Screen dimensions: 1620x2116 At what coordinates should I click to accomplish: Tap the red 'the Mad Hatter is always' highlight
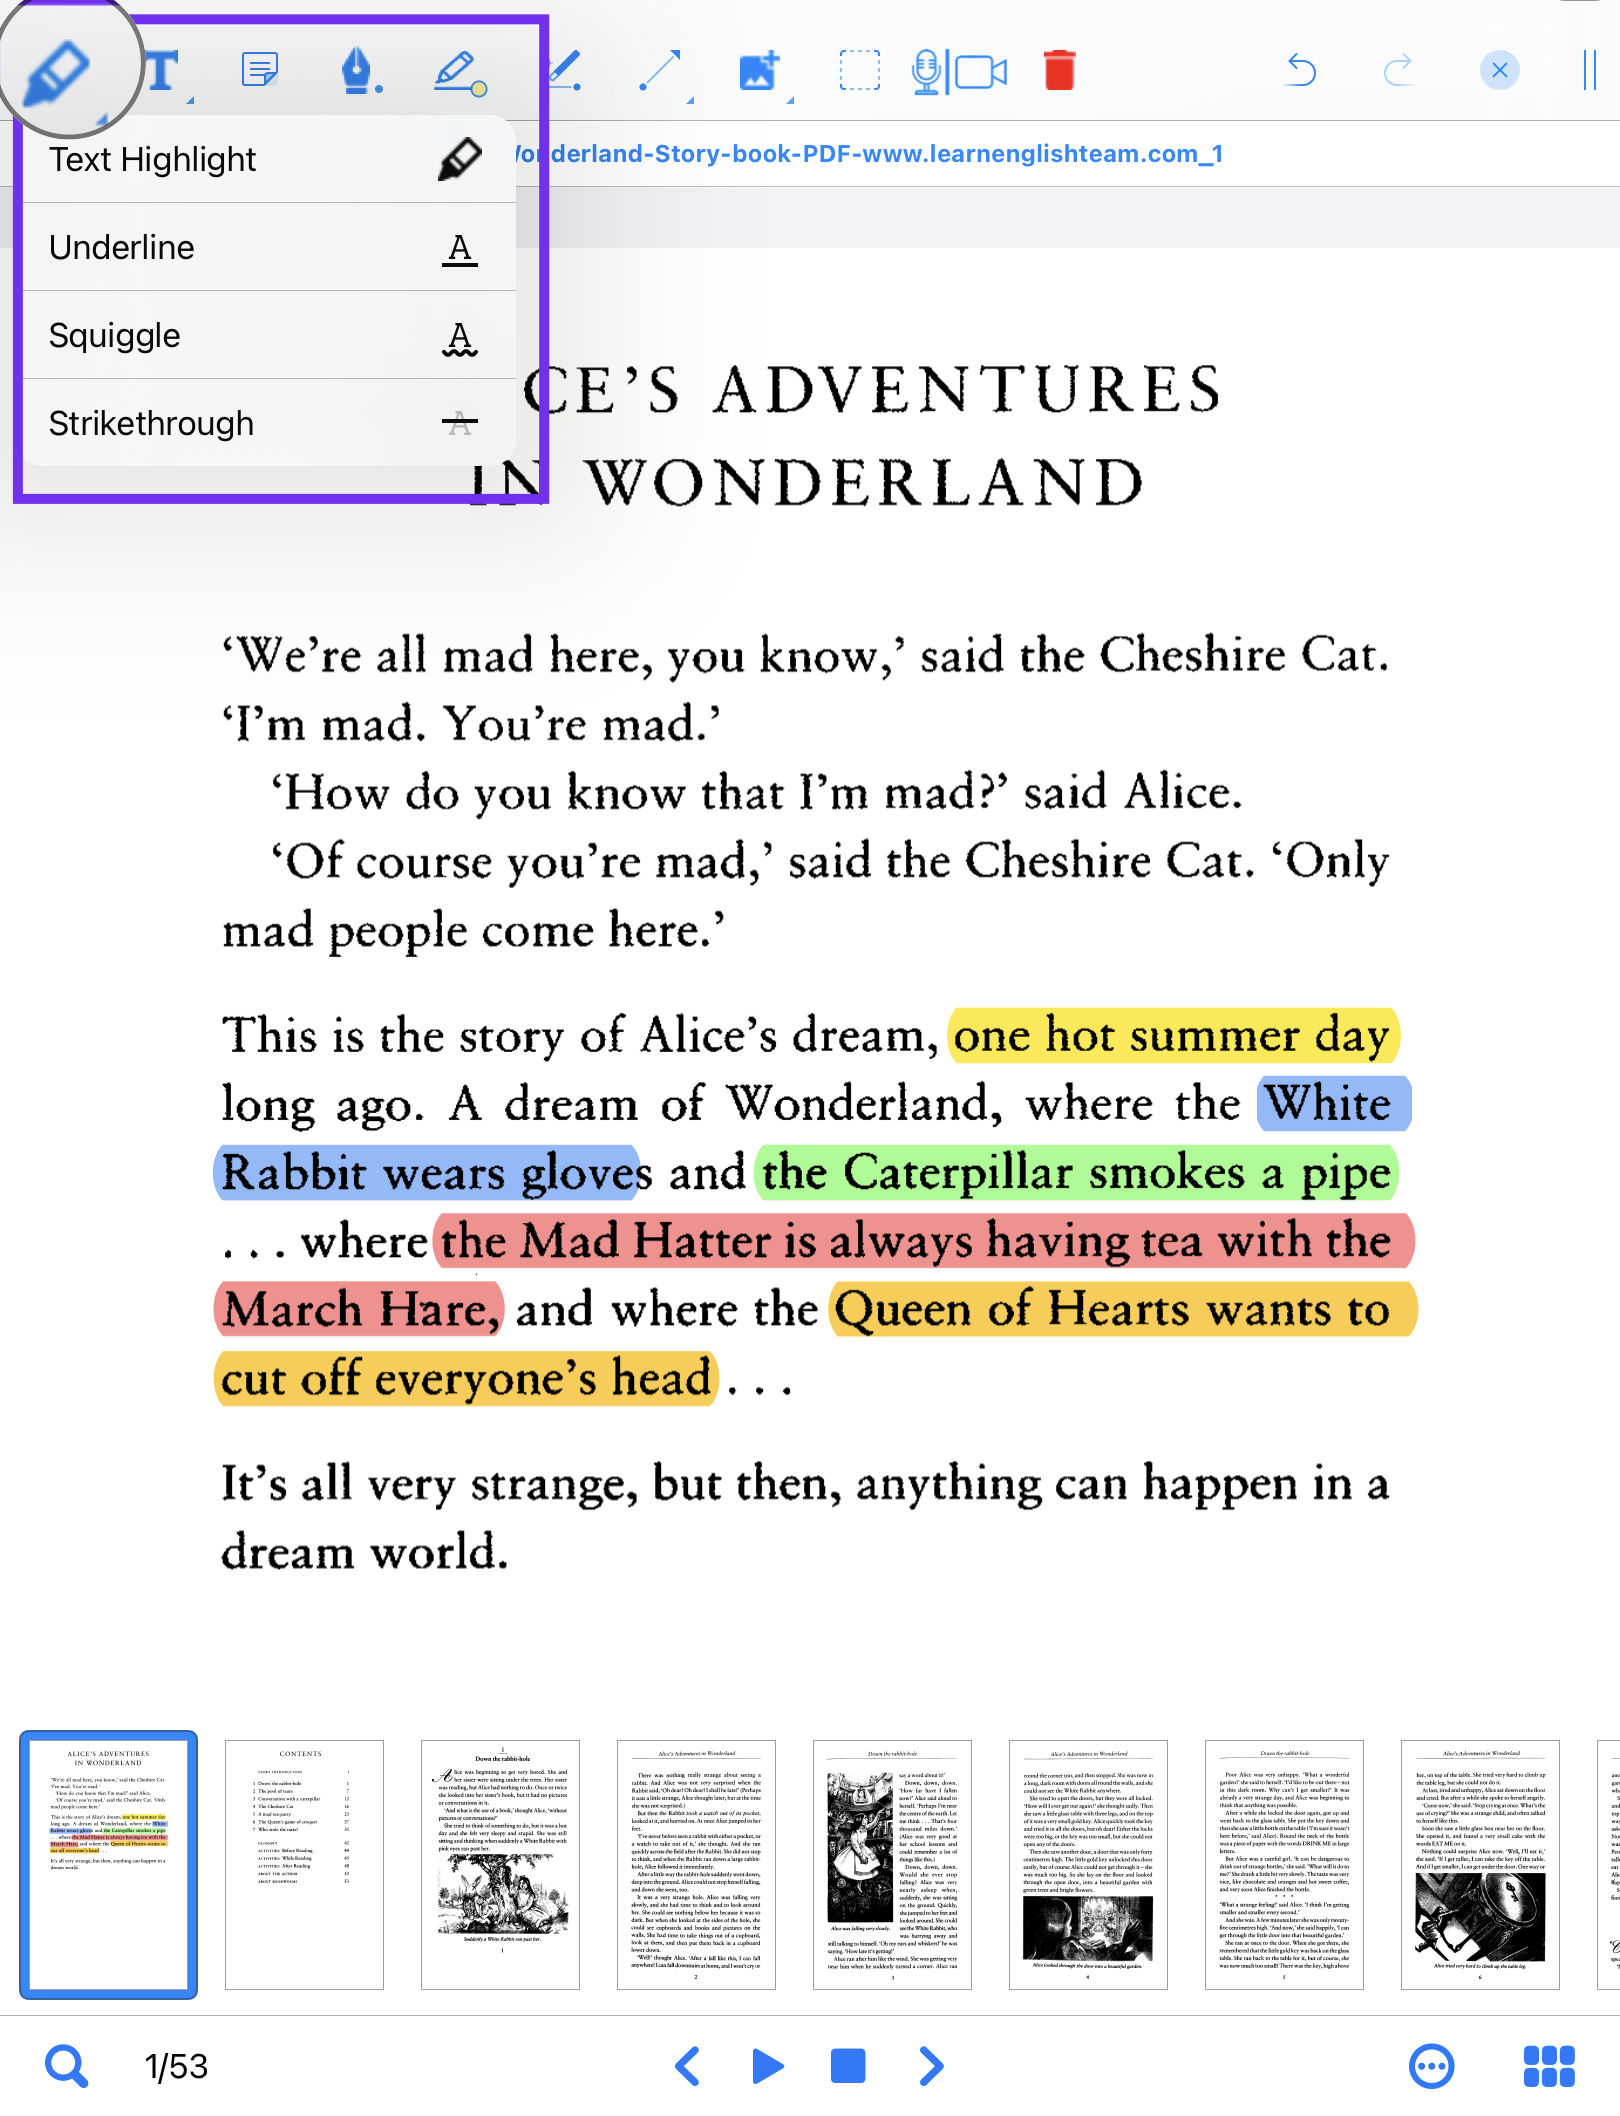(924, 1241)
